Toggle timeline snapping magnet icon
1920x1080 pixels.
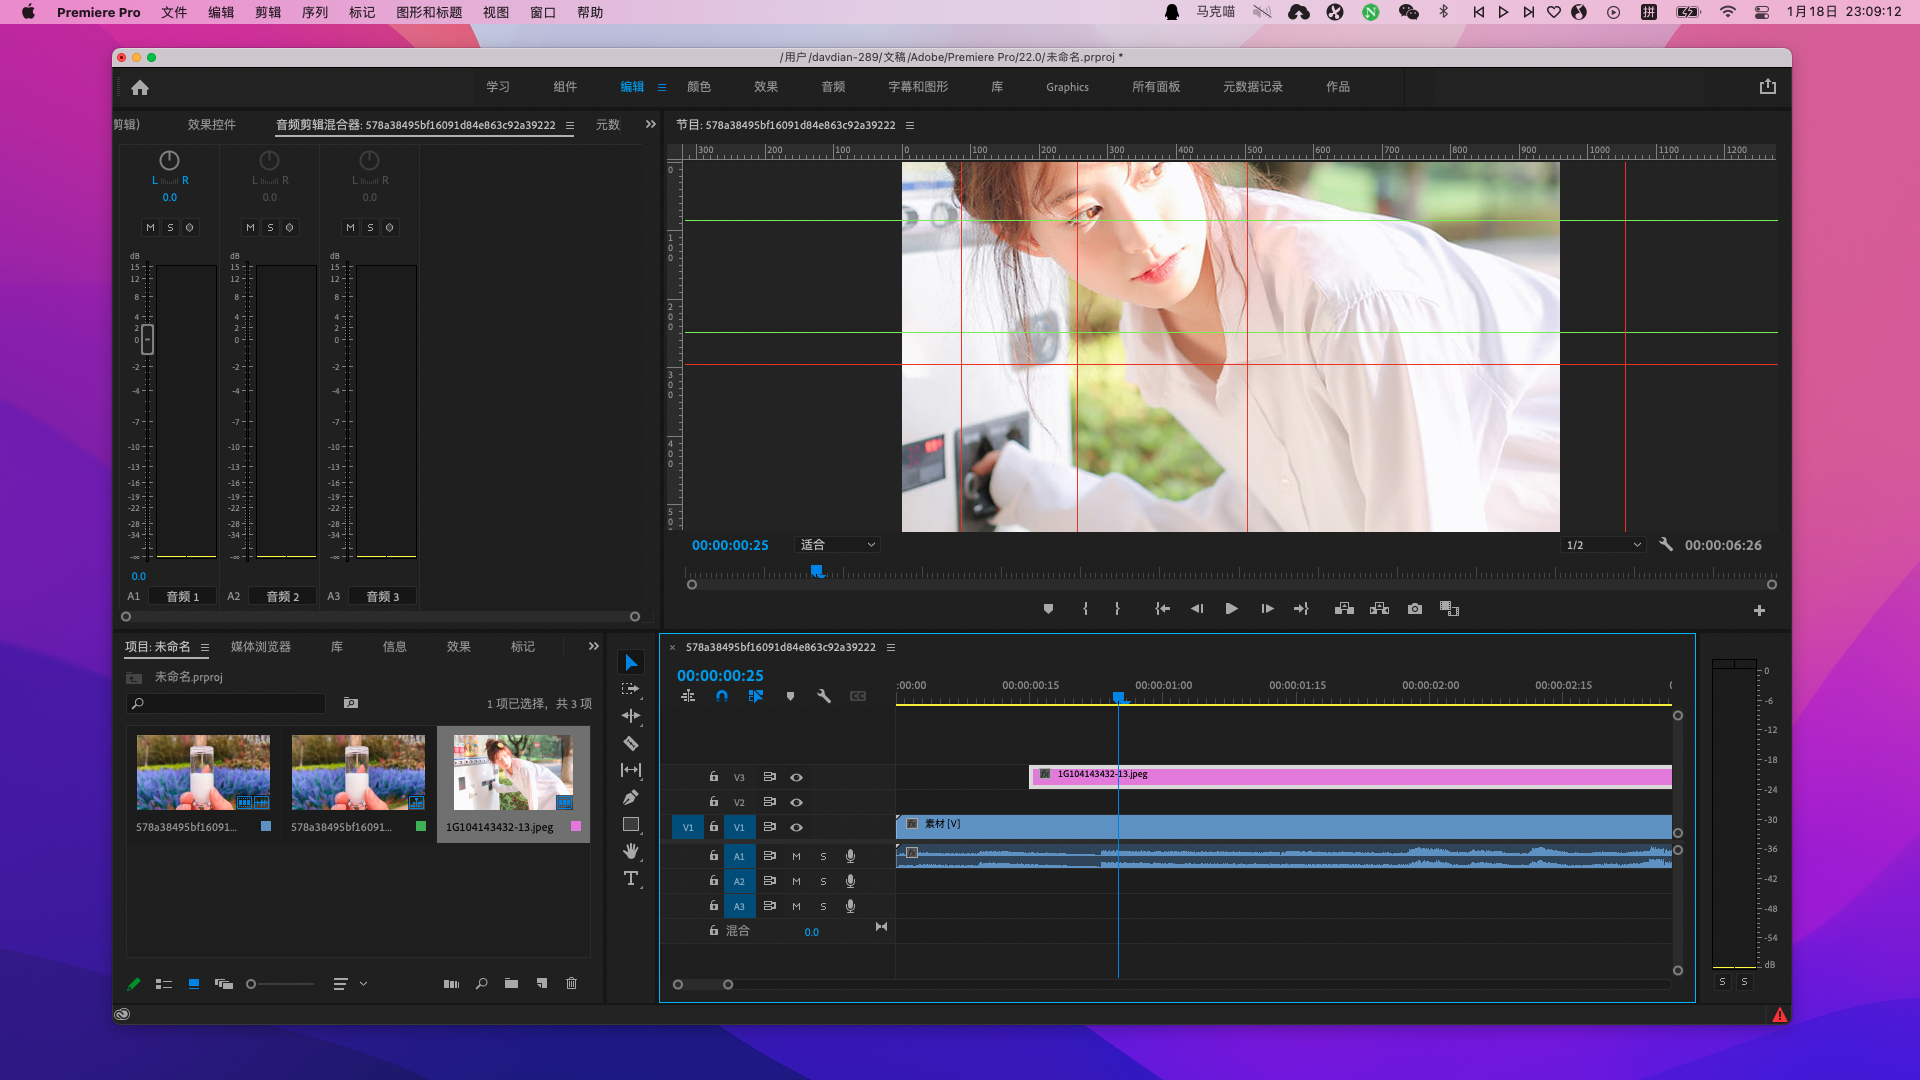[721, 696]
